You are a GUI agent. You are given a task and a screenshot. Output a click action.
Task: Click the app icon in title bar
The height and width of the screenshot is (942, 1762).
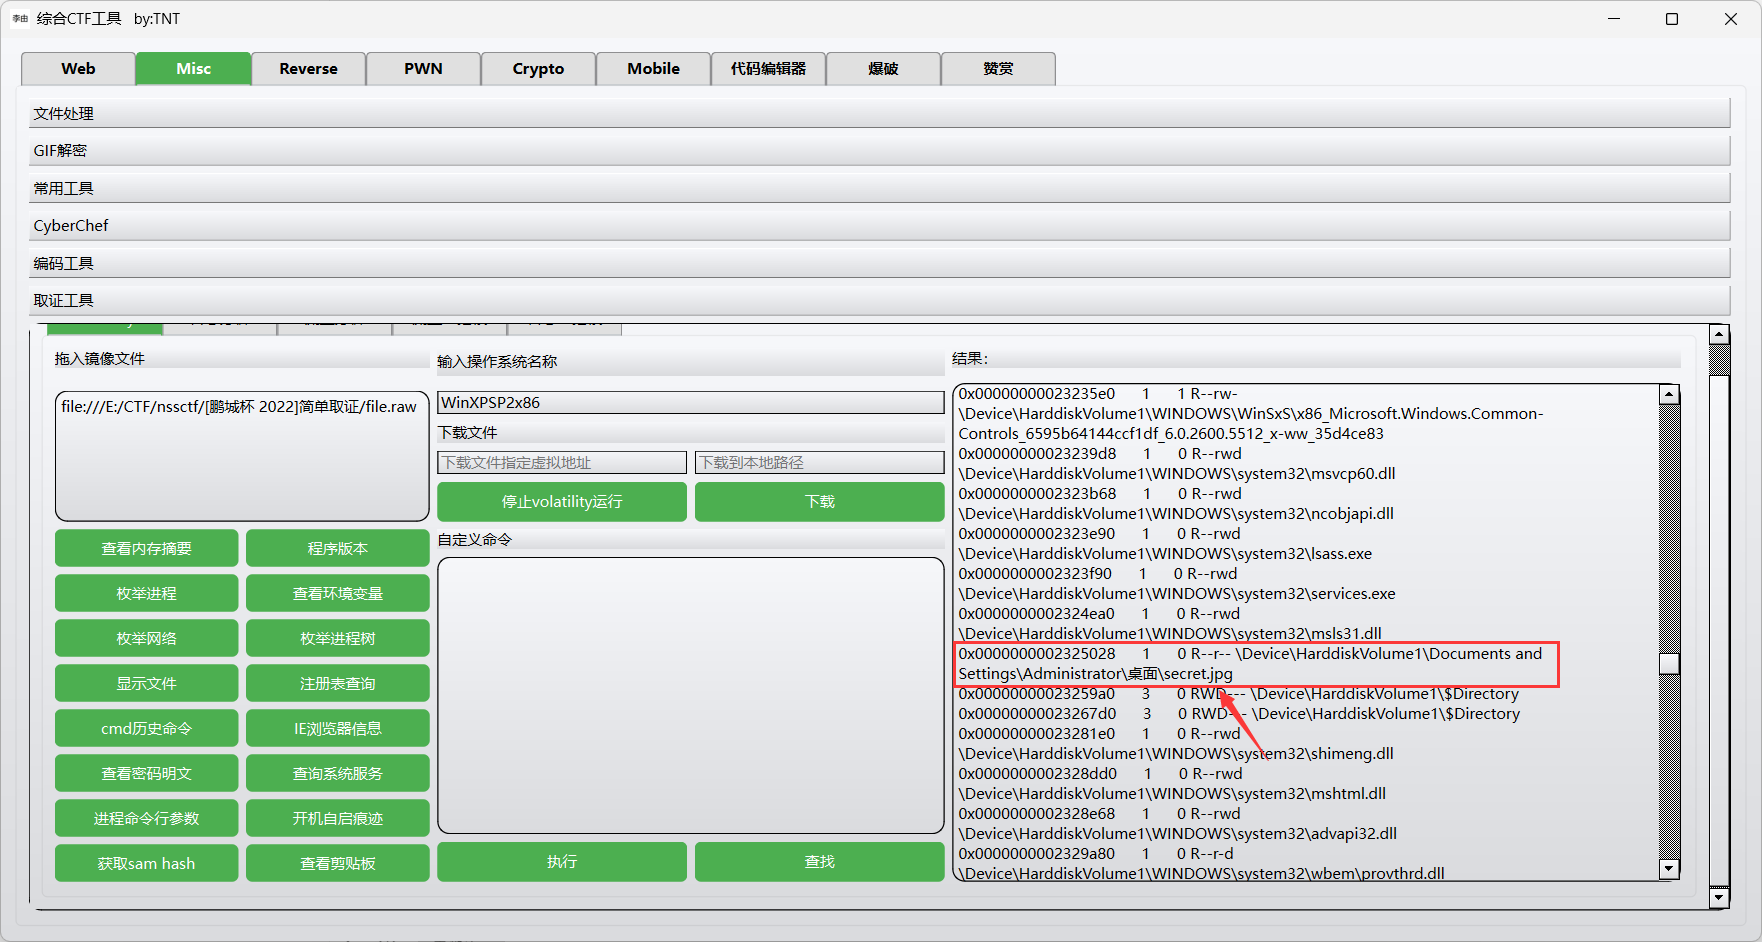[20, 19]
